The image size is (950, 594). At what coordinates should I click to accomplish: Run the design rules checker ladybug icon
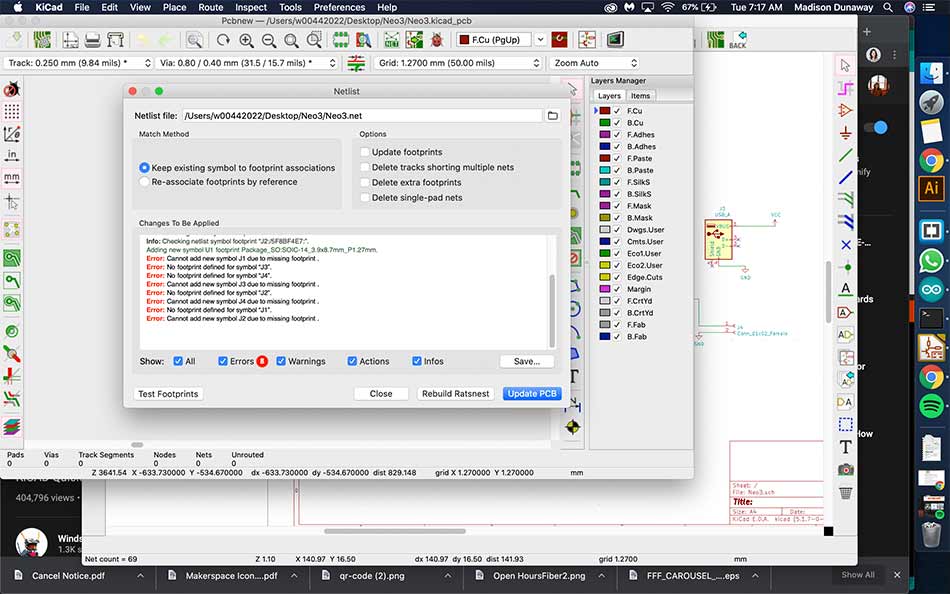point(436,40)
